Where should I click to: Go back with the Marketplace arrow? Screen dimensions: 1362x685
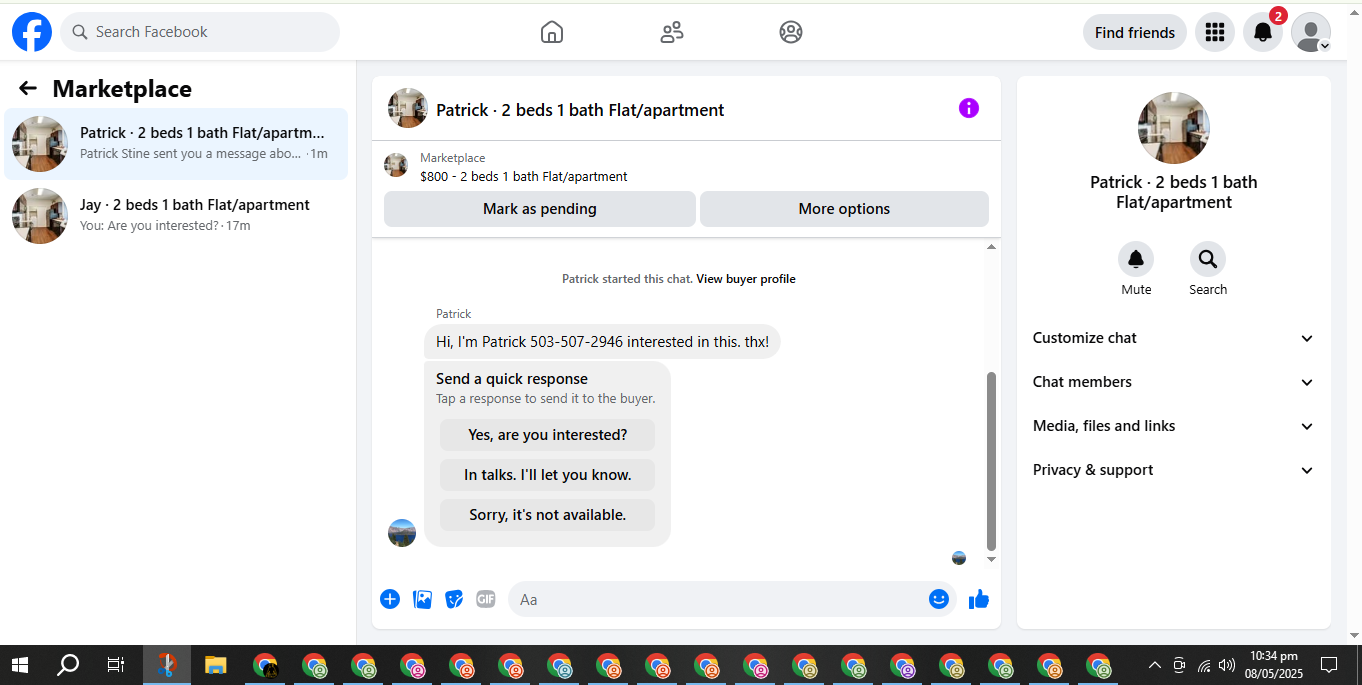28,89
